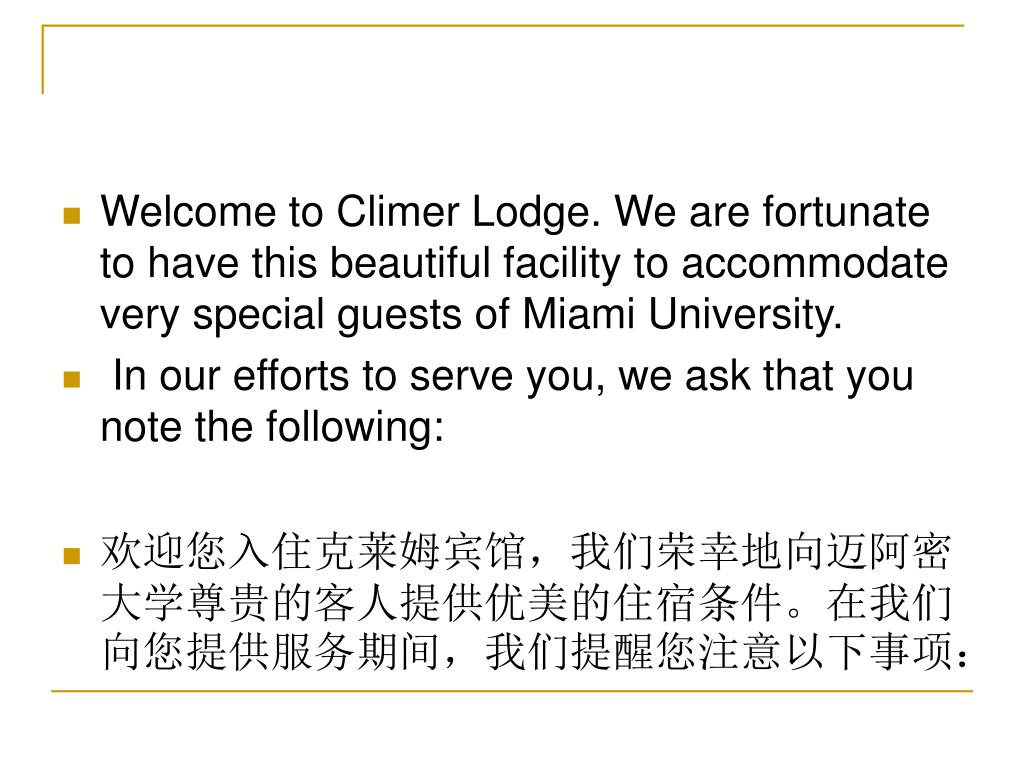
Task: Click the gold horizontal line atop the slide
Action: 503,26
